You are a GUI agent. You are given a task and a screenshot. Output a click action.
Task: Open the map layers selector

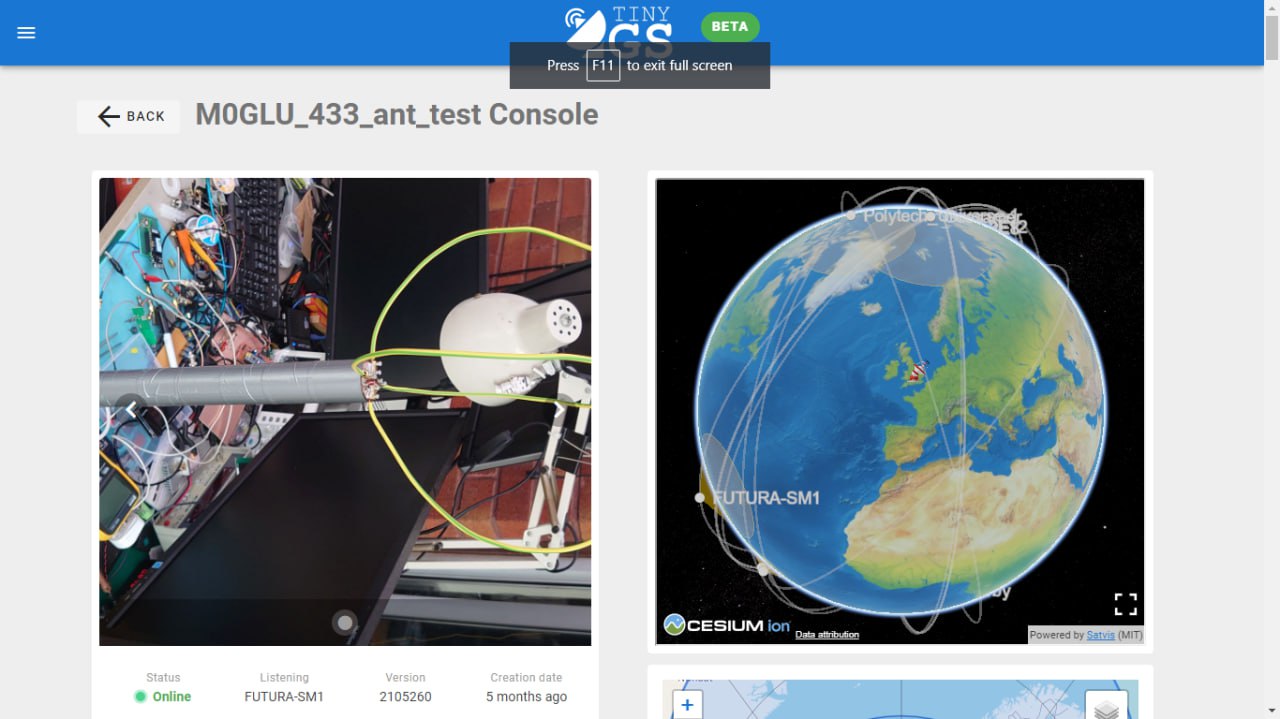[1106, 708]
